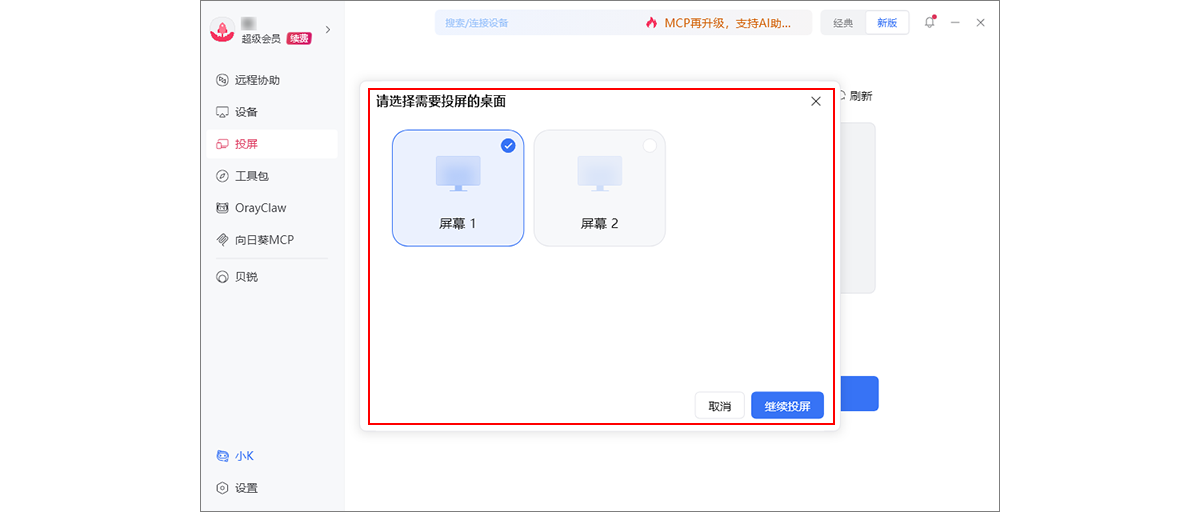The image size is (1200, 512).
Task: Click the sunflower logo avatar
Action: click(222, 30)
